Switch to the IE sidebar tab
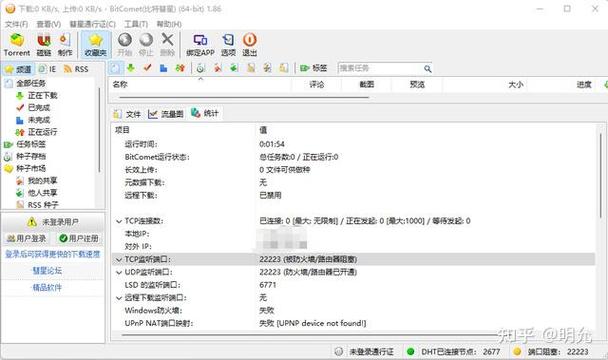 tap(48, 69)
